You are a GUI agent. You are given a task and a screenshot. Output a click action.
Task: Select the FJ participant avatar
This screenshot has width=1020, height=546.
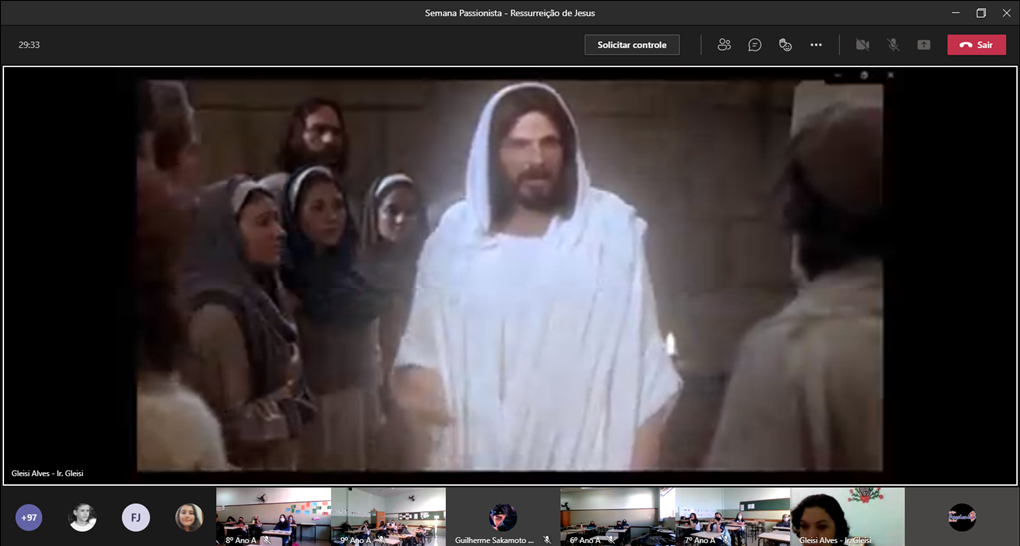pos(135,517)
